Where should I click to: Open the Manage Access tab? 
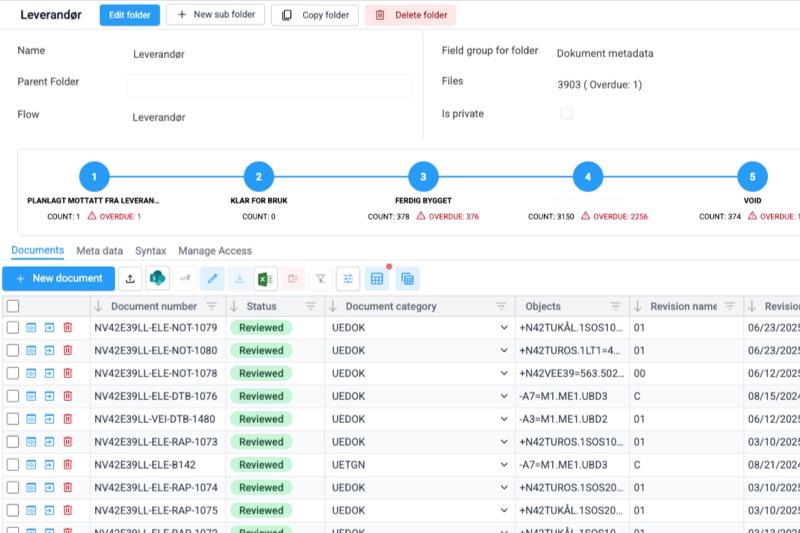215,250
